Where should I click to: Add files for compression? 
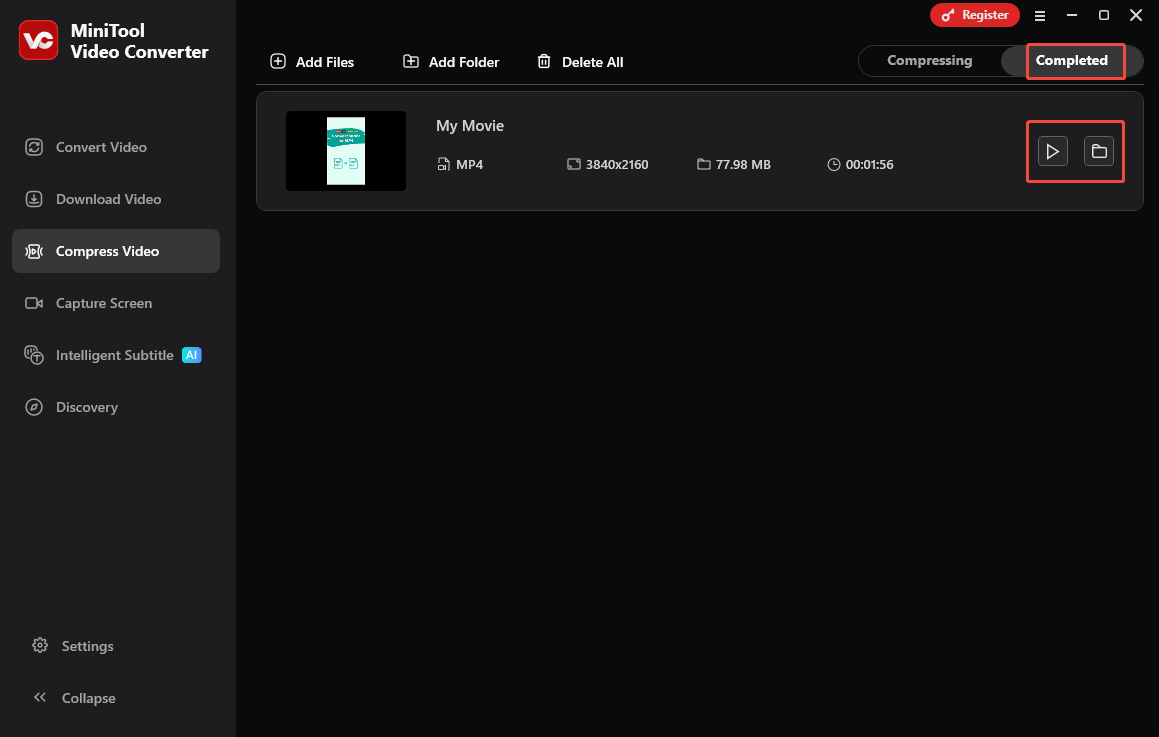[312, 61]
